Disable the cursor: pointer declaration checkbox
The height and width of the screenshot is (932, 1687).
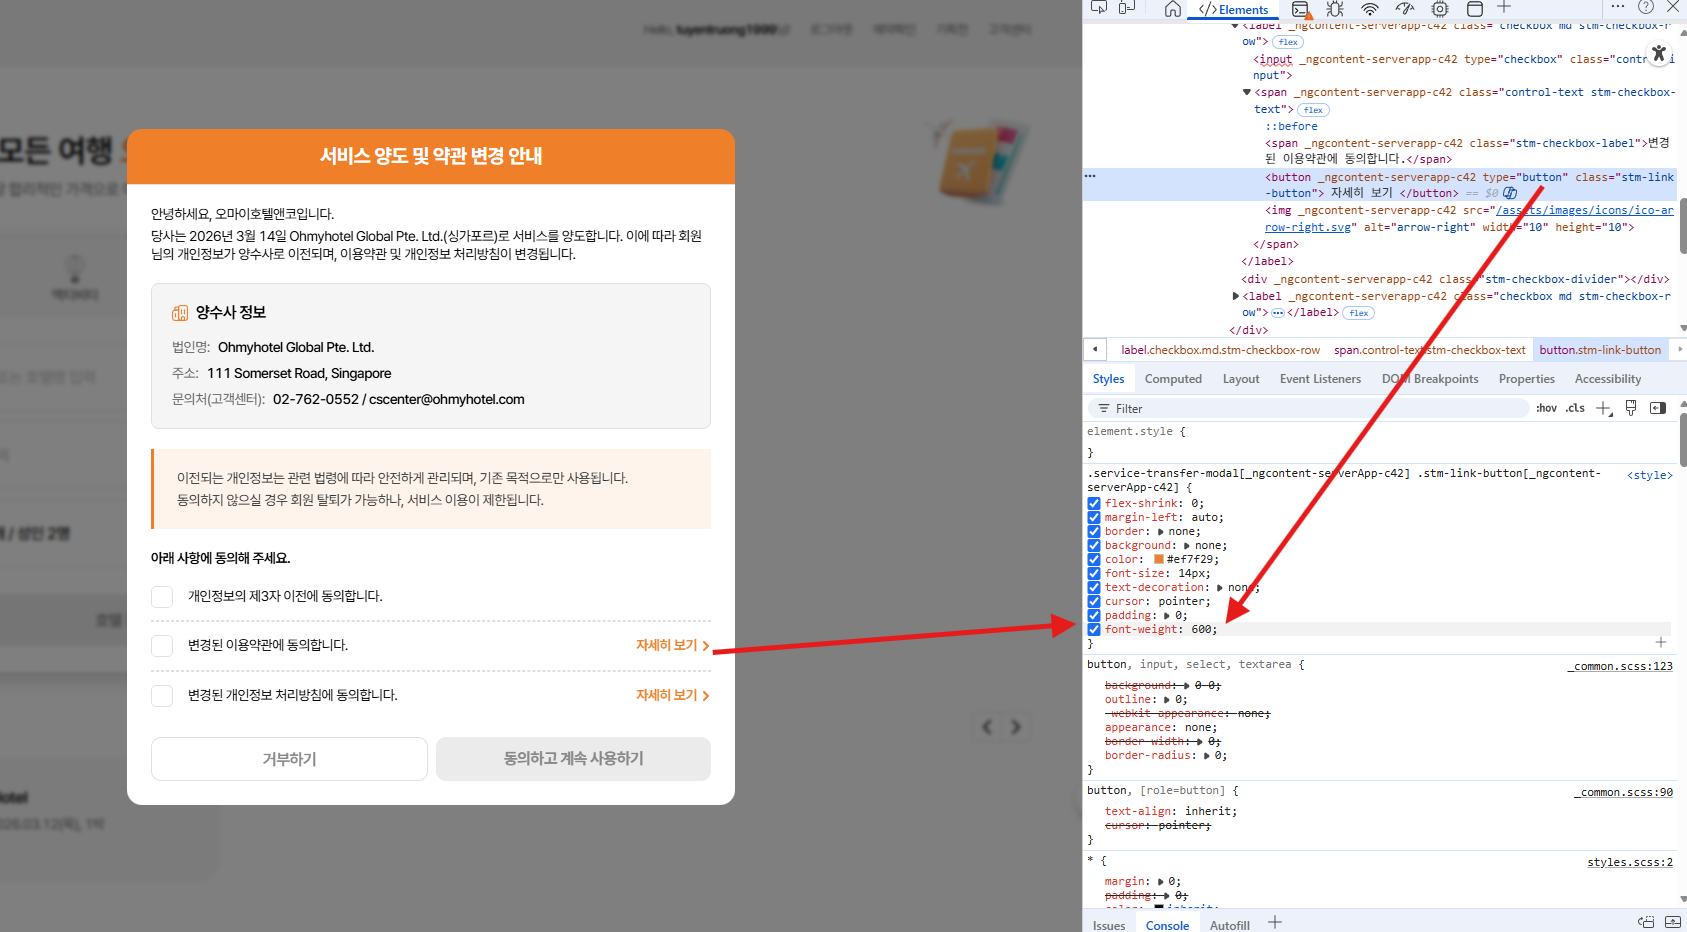pyautogui.click(x=1094, y=602)
